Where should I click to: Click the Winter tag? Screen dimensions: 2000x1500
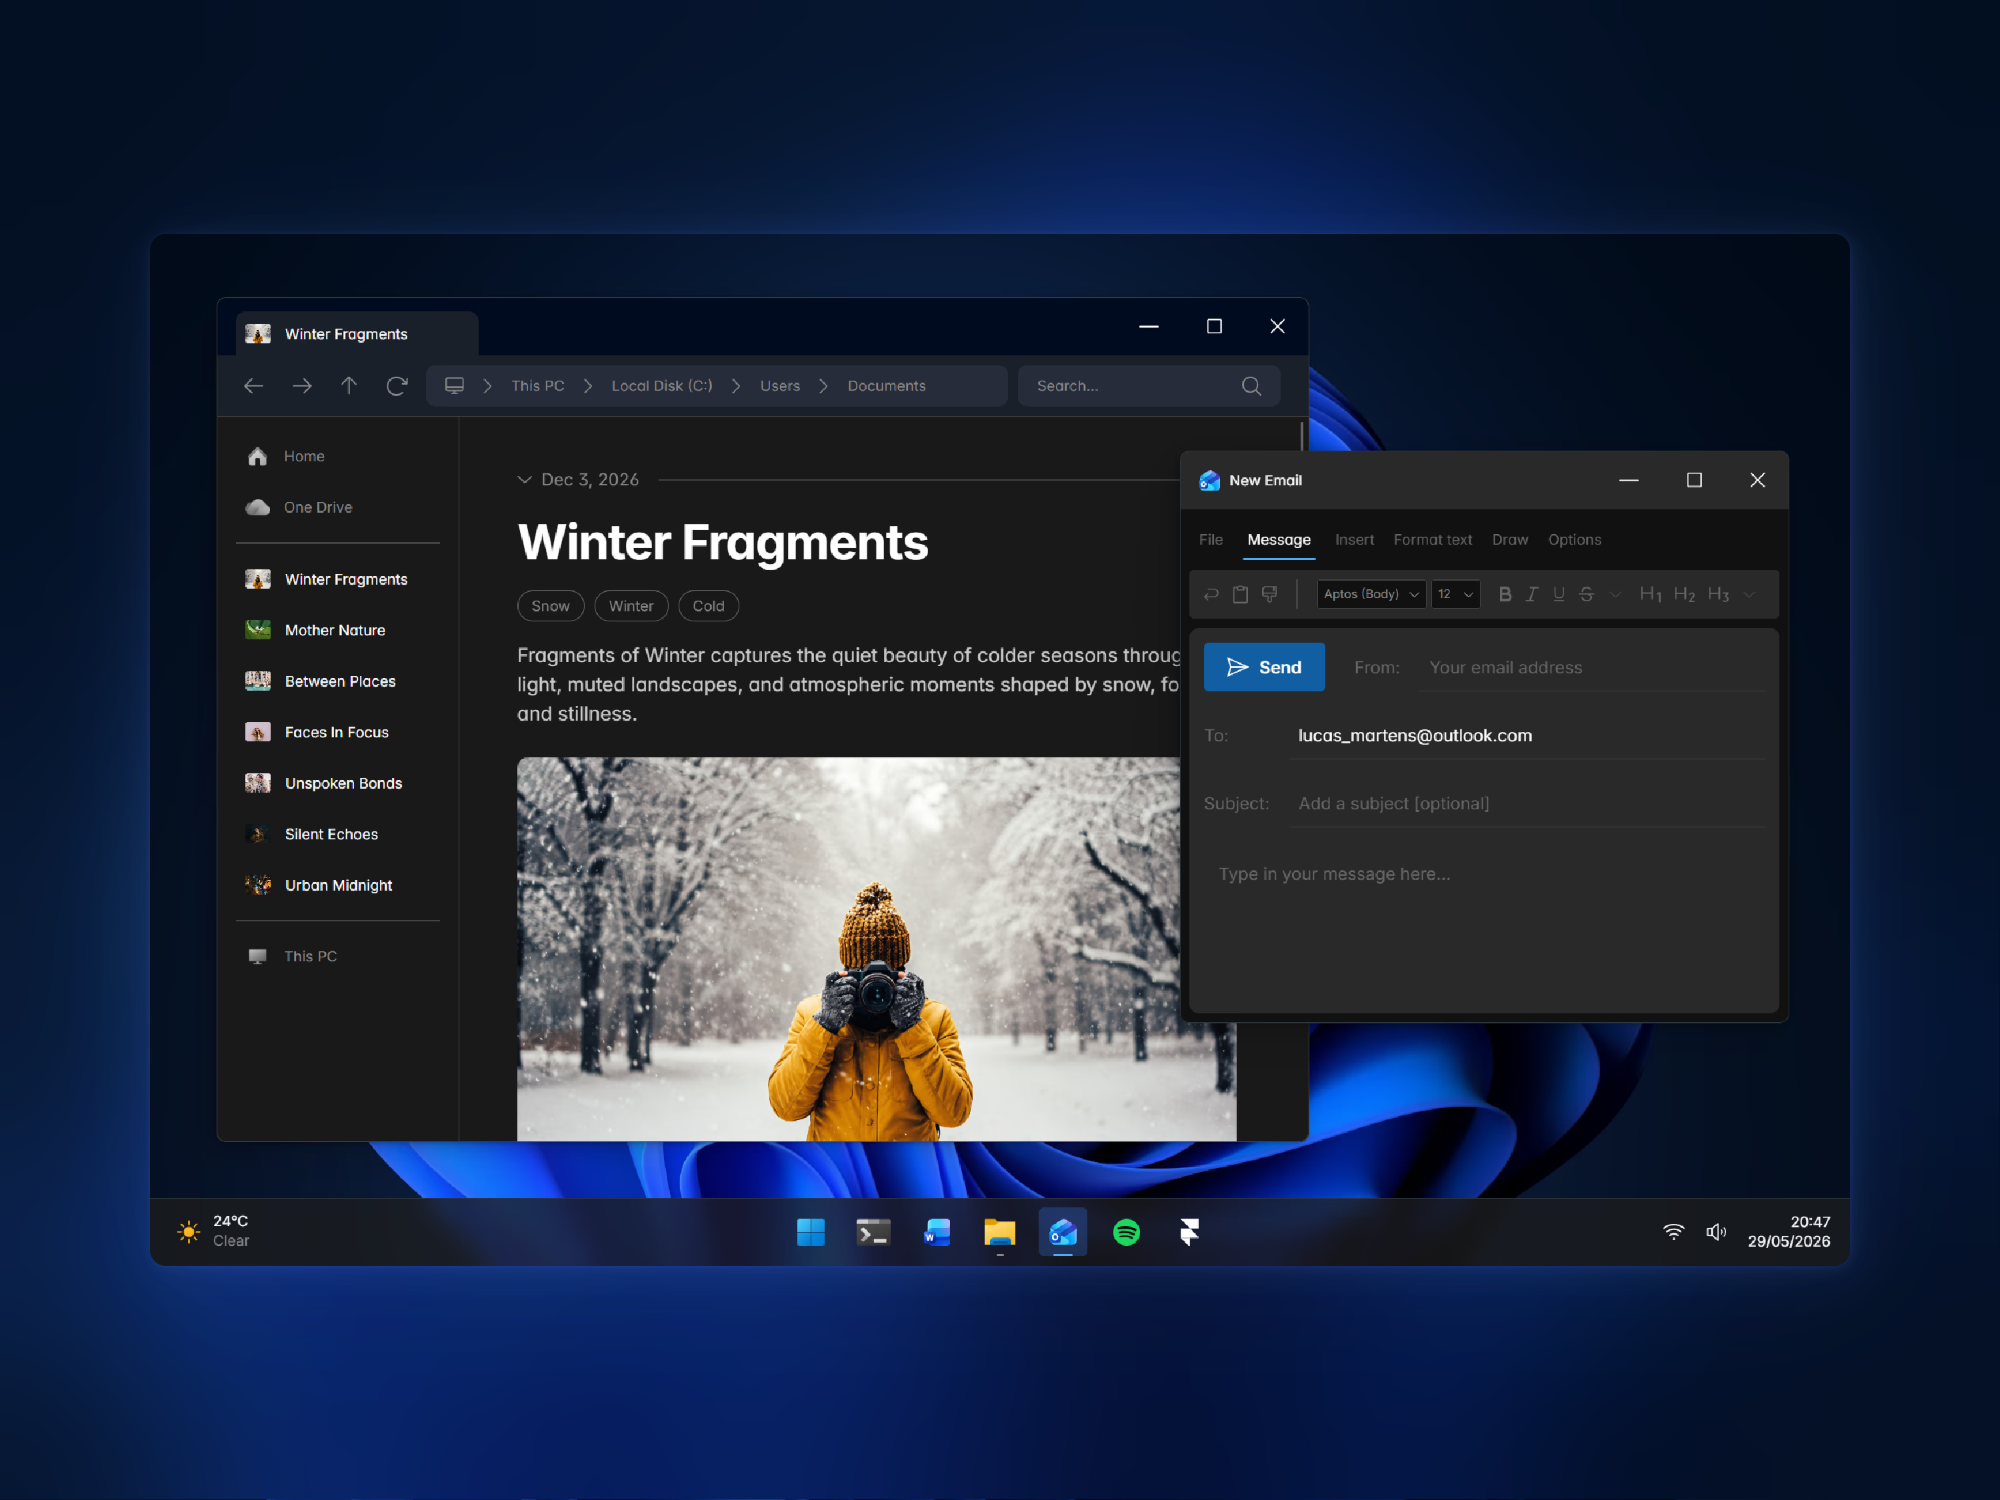[631, 606]
